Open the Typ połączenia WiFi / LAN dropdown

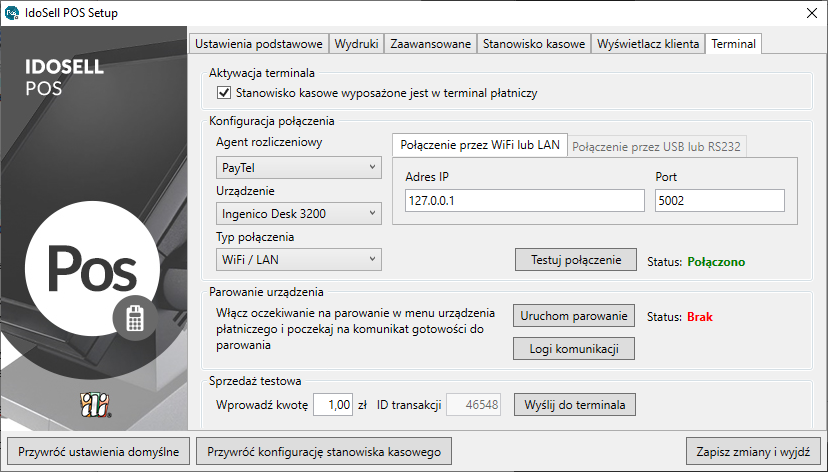[x=299, y=259]
